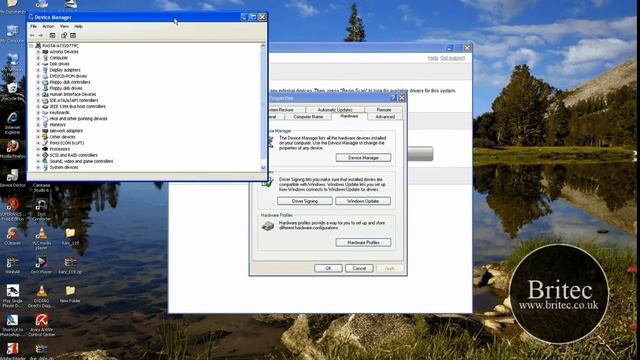Click the Display adapters device icon
This screenshot has height=360, width=640.
(x=45, y=70)
